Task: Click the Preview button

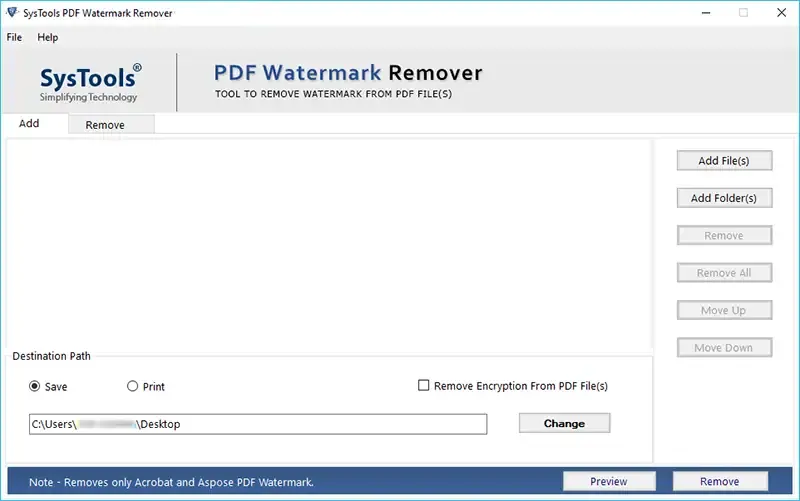Action: [x=609, y=481]
